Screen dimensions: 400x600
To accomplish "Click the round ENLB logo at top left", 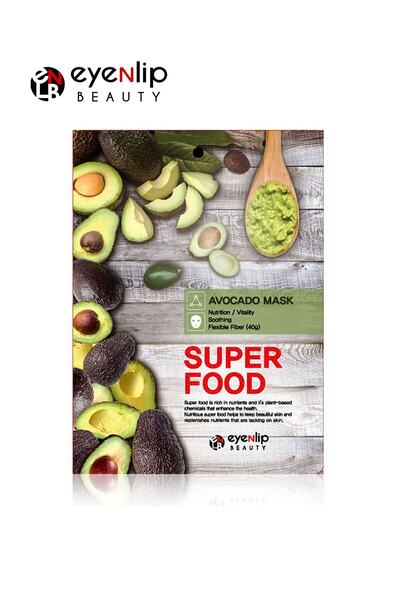I will pyautogui.click(x=47, y=84).
